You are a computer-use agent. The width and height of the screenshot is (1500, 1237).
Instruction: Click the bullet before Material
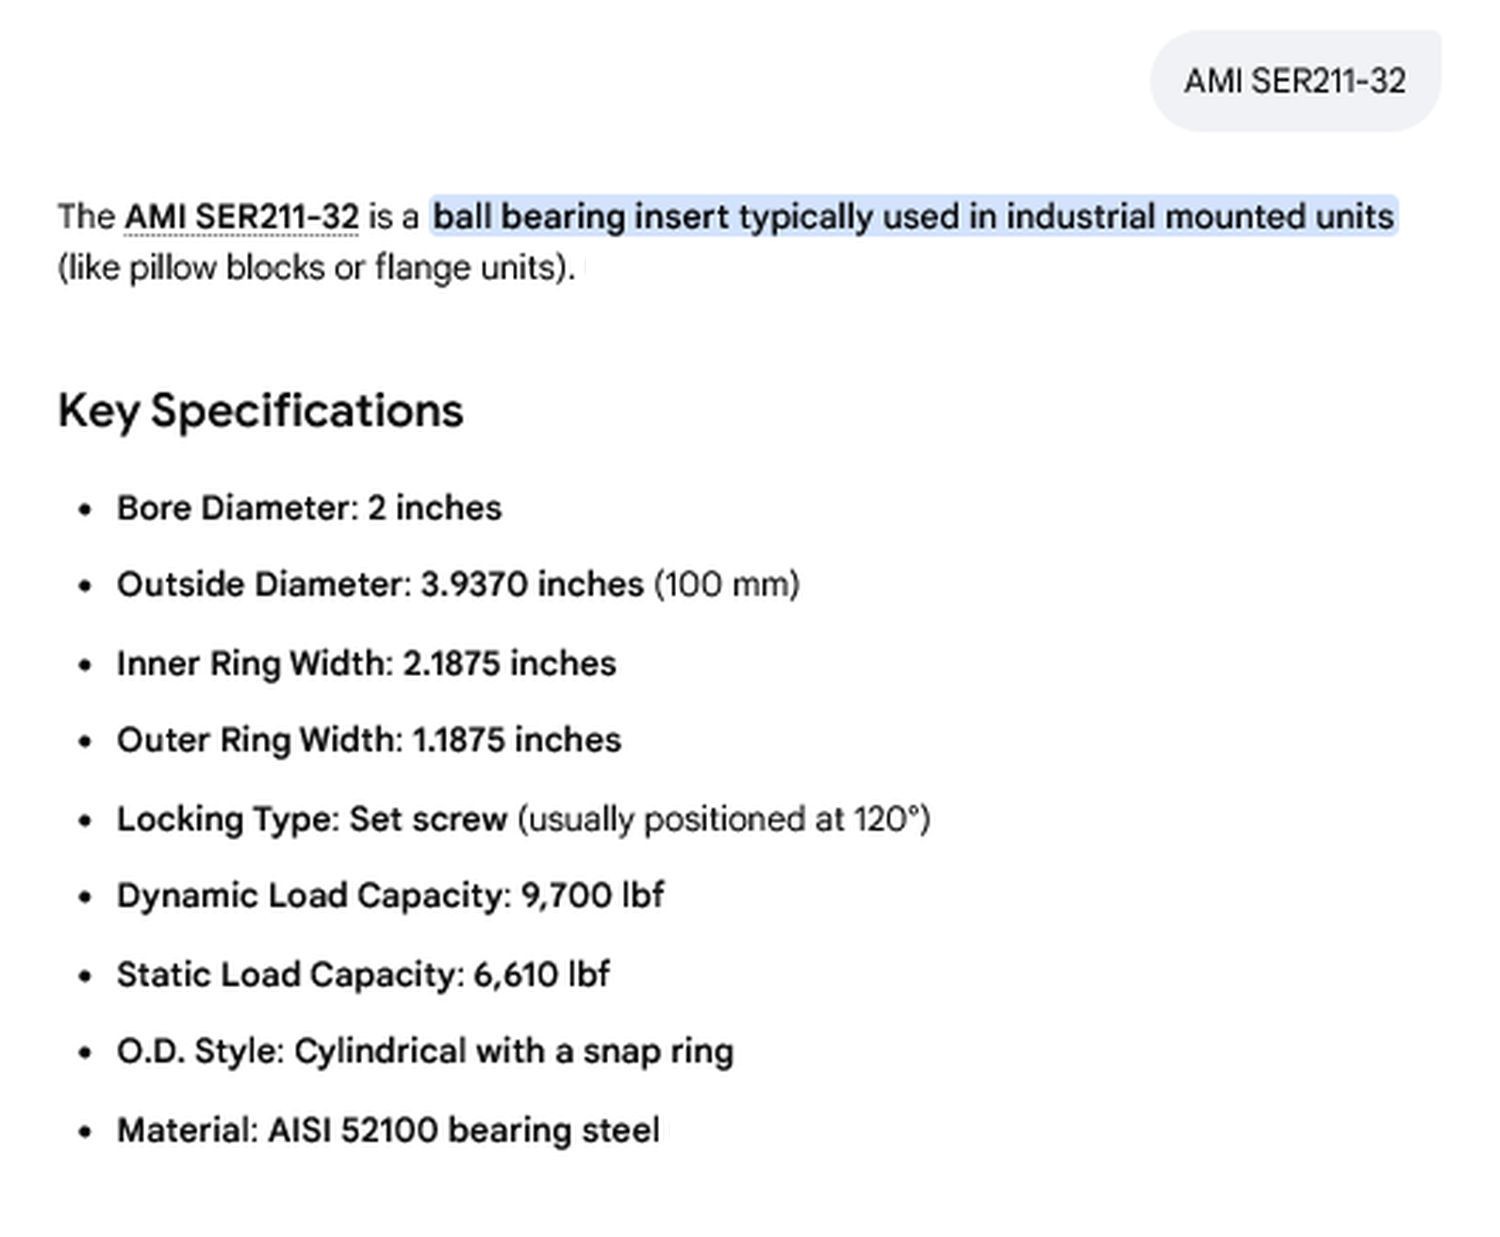(x=85, y=1132)
